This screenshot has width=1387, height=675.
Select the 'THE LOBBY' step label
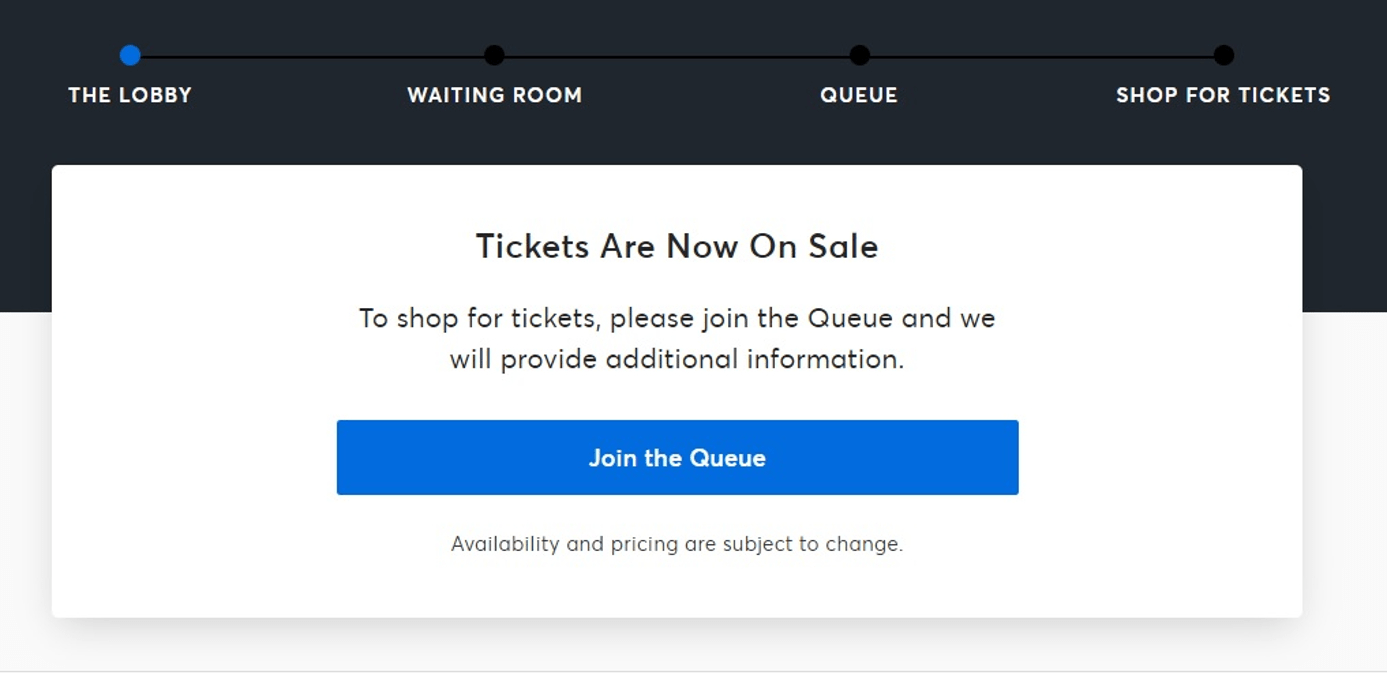pos(130,95)
